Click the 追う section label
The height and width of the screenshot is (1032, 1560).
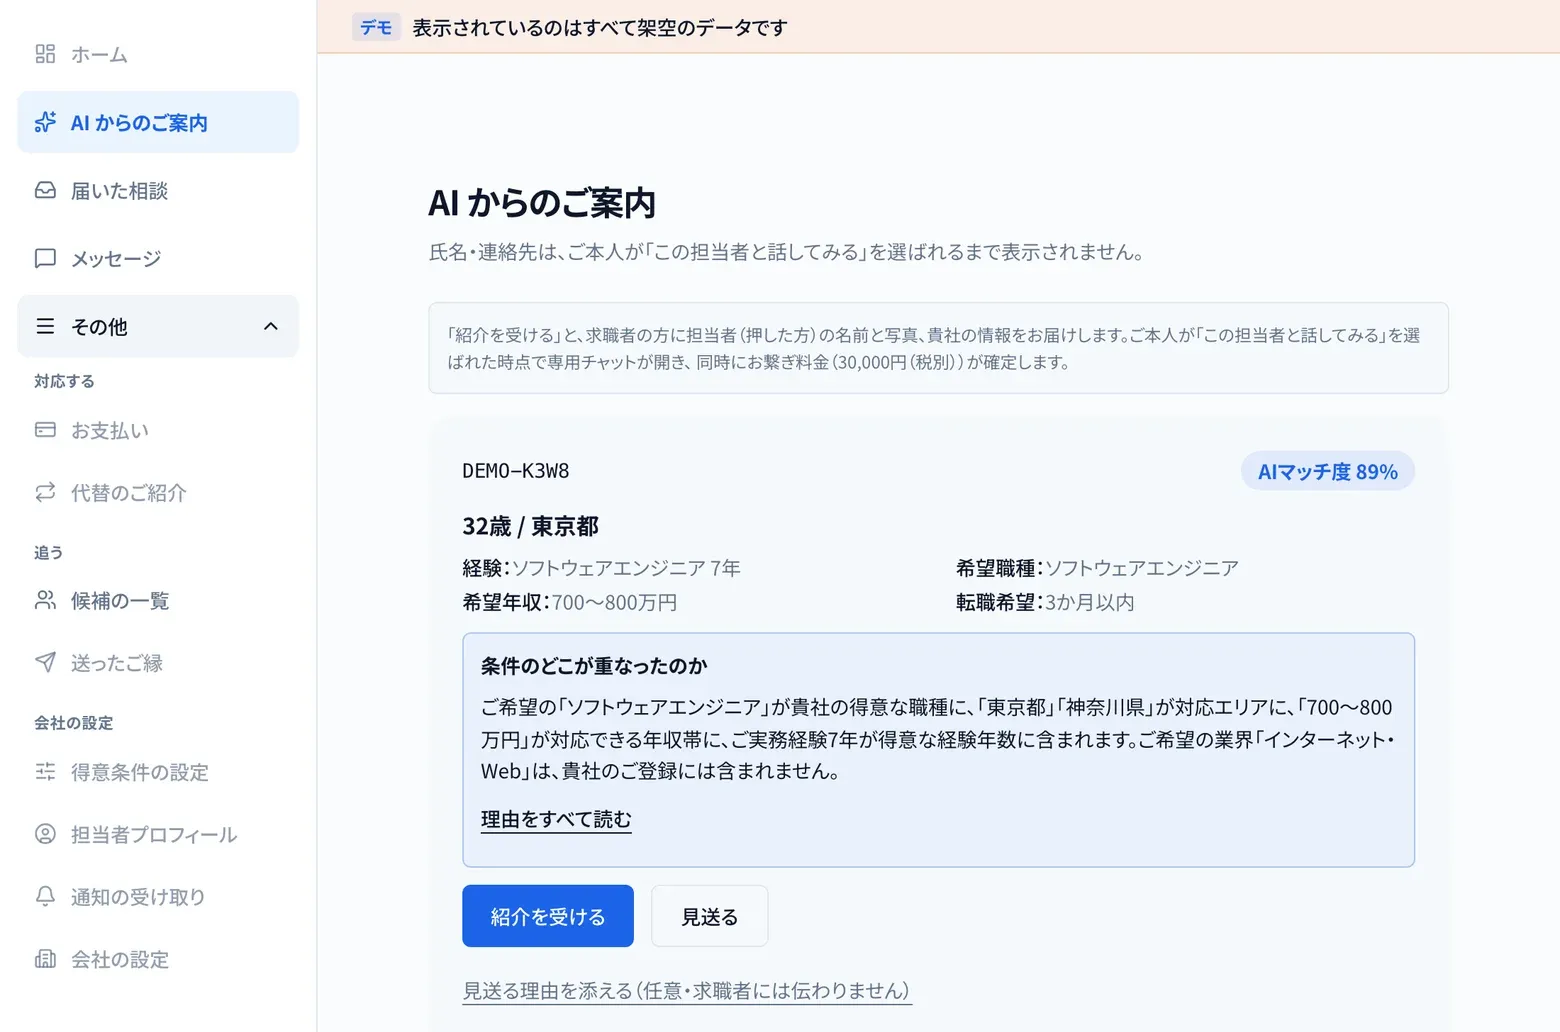coord(48,552)
